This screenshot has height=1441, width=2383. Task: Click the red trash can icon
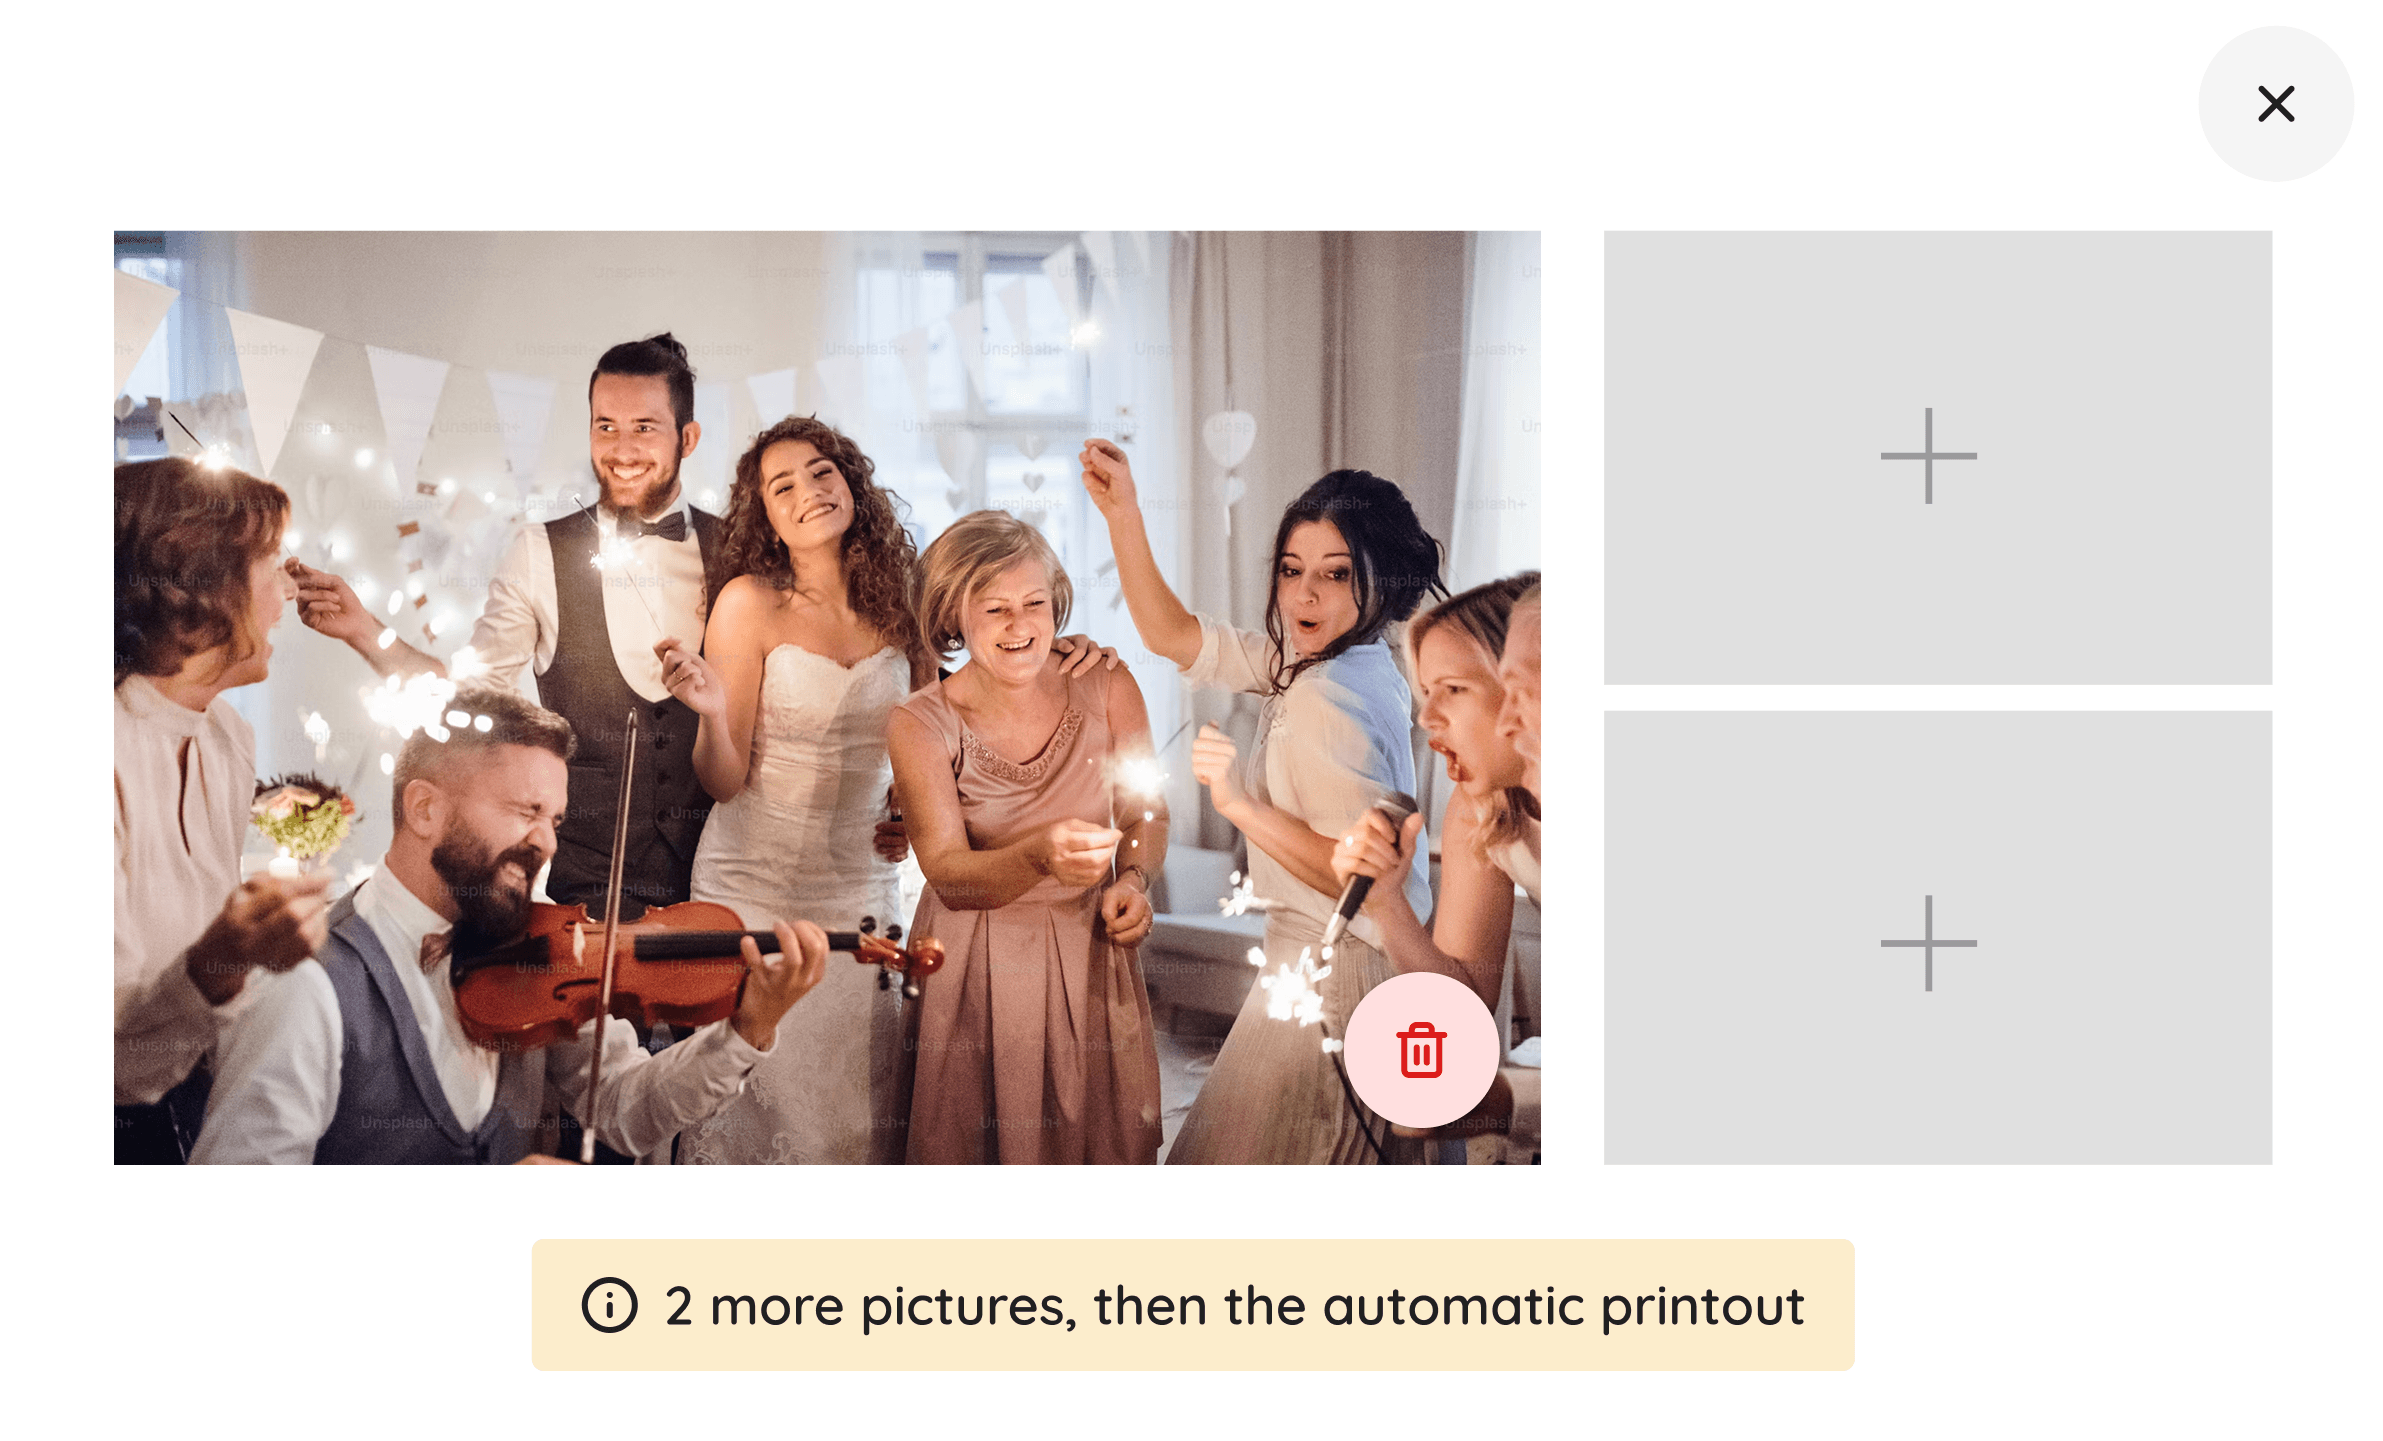pos(1421,1050)
